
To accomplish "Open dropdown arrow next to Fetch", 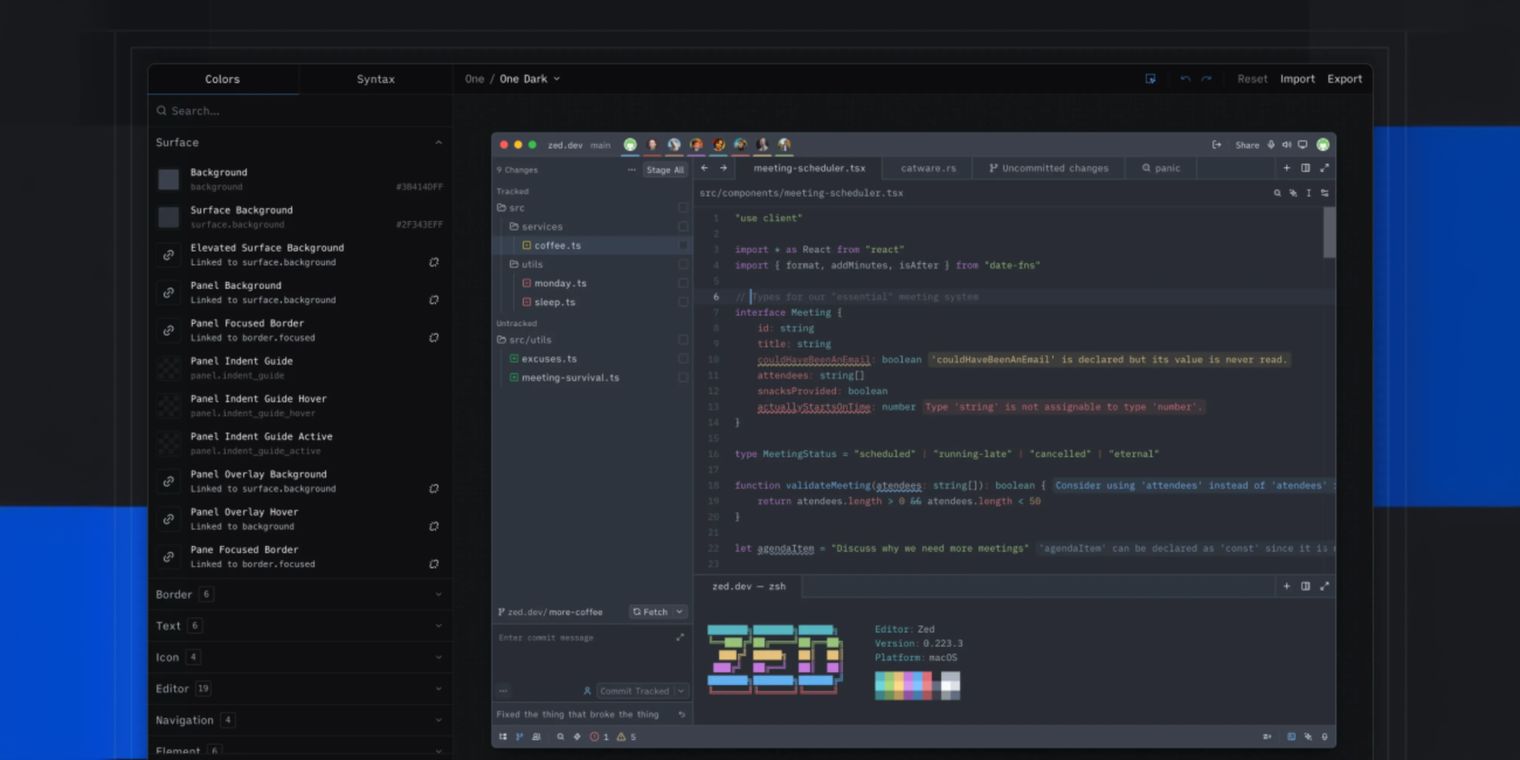I will coord(679,612).
